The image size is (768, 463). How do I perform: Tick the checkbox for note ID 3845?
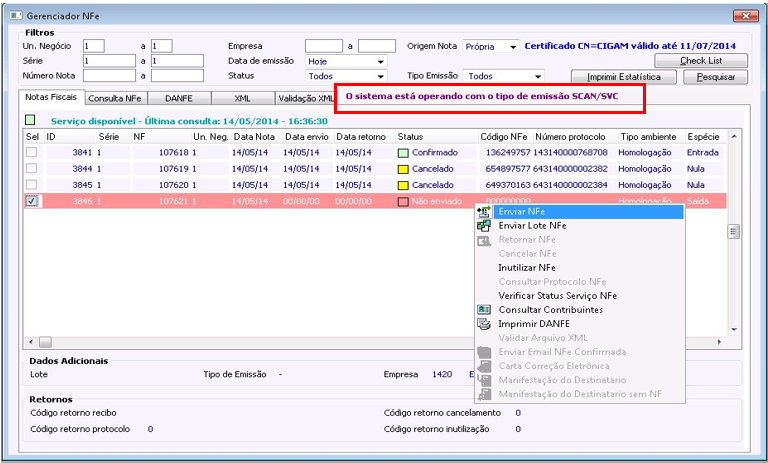click(x=31, y=185)
